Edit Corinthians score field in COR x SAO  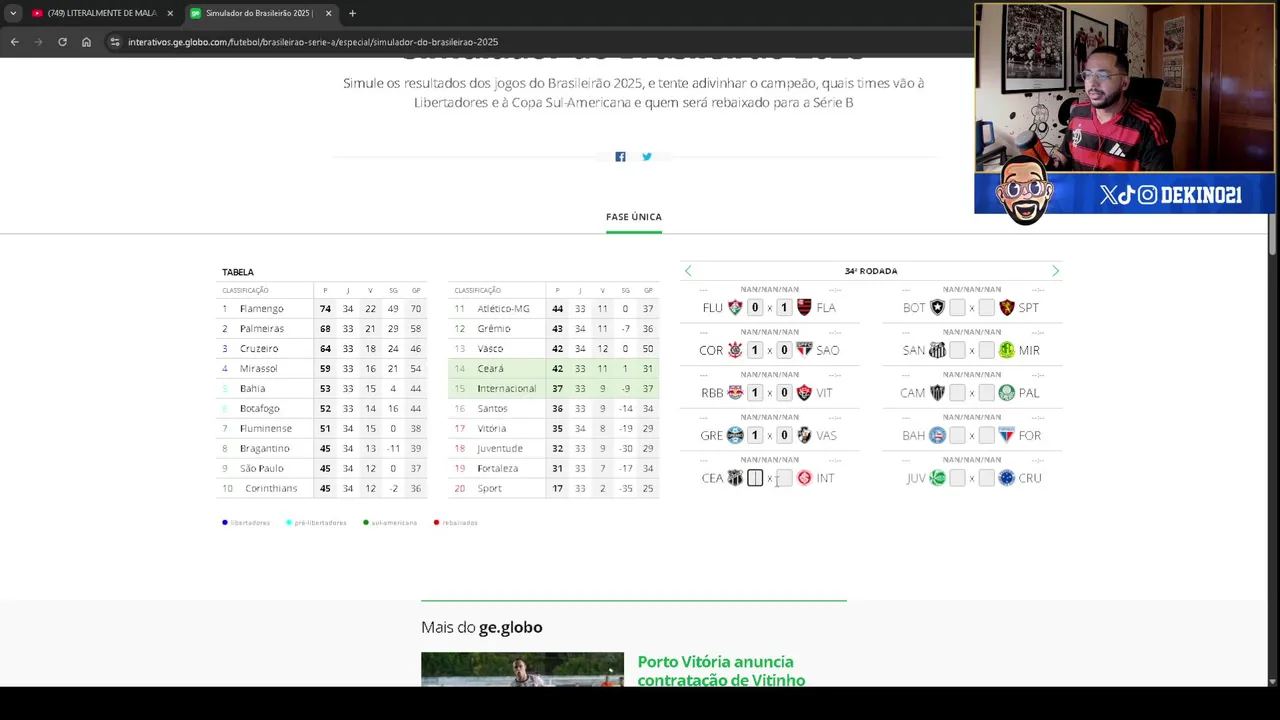point(755,350)
